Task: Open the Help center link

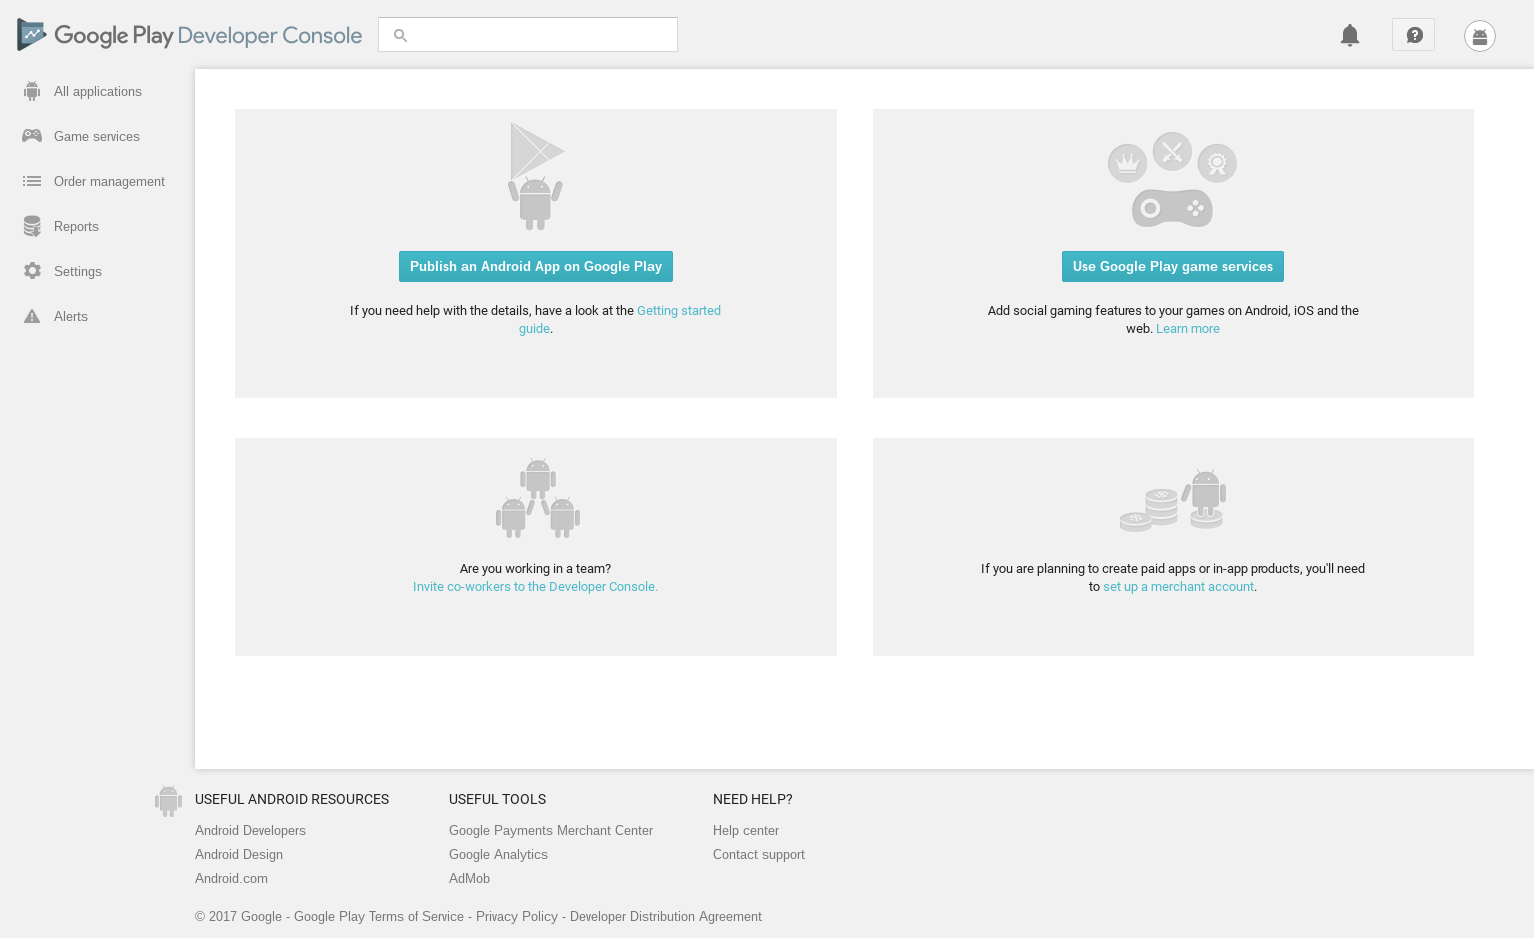Action: coord(746,831)
